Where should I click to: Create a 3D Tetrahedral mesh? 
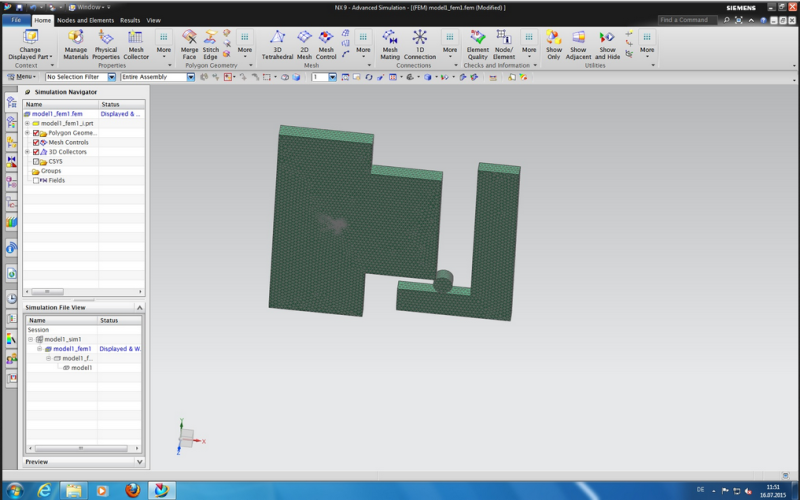pyautogui.click(x=277, y=44)
